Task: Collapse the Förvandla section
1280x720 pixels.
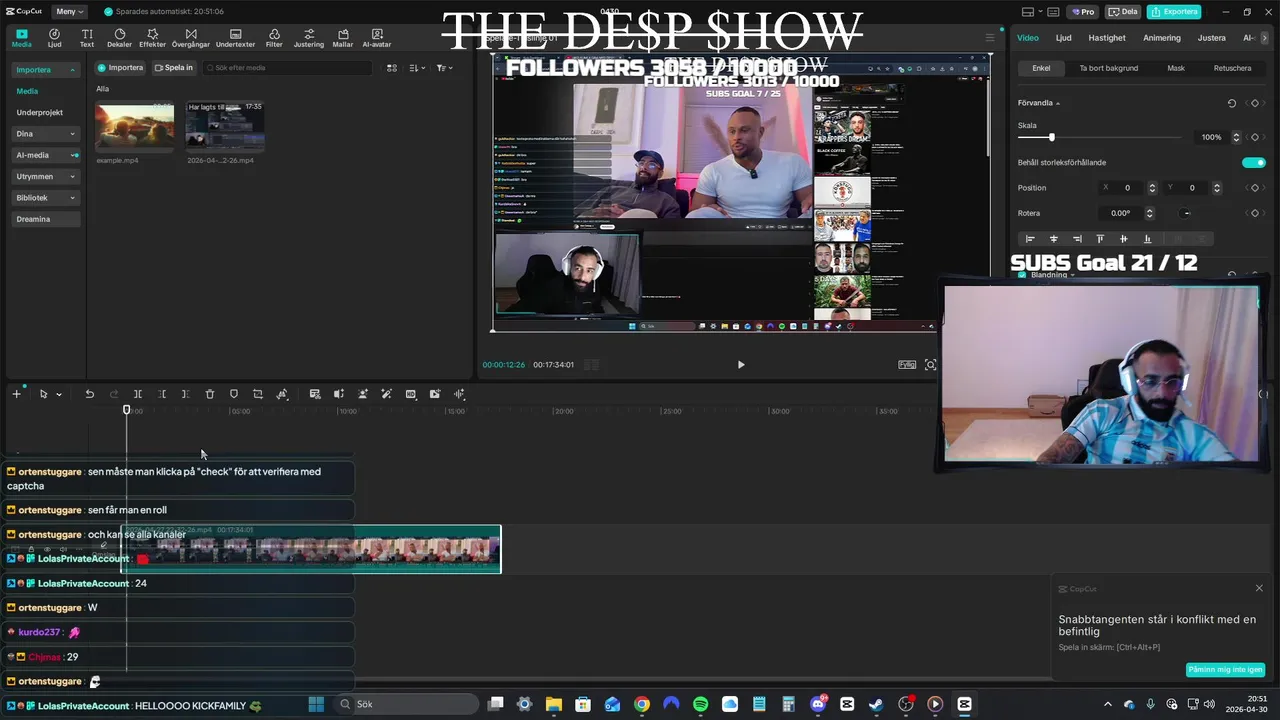Action: 1058,103
